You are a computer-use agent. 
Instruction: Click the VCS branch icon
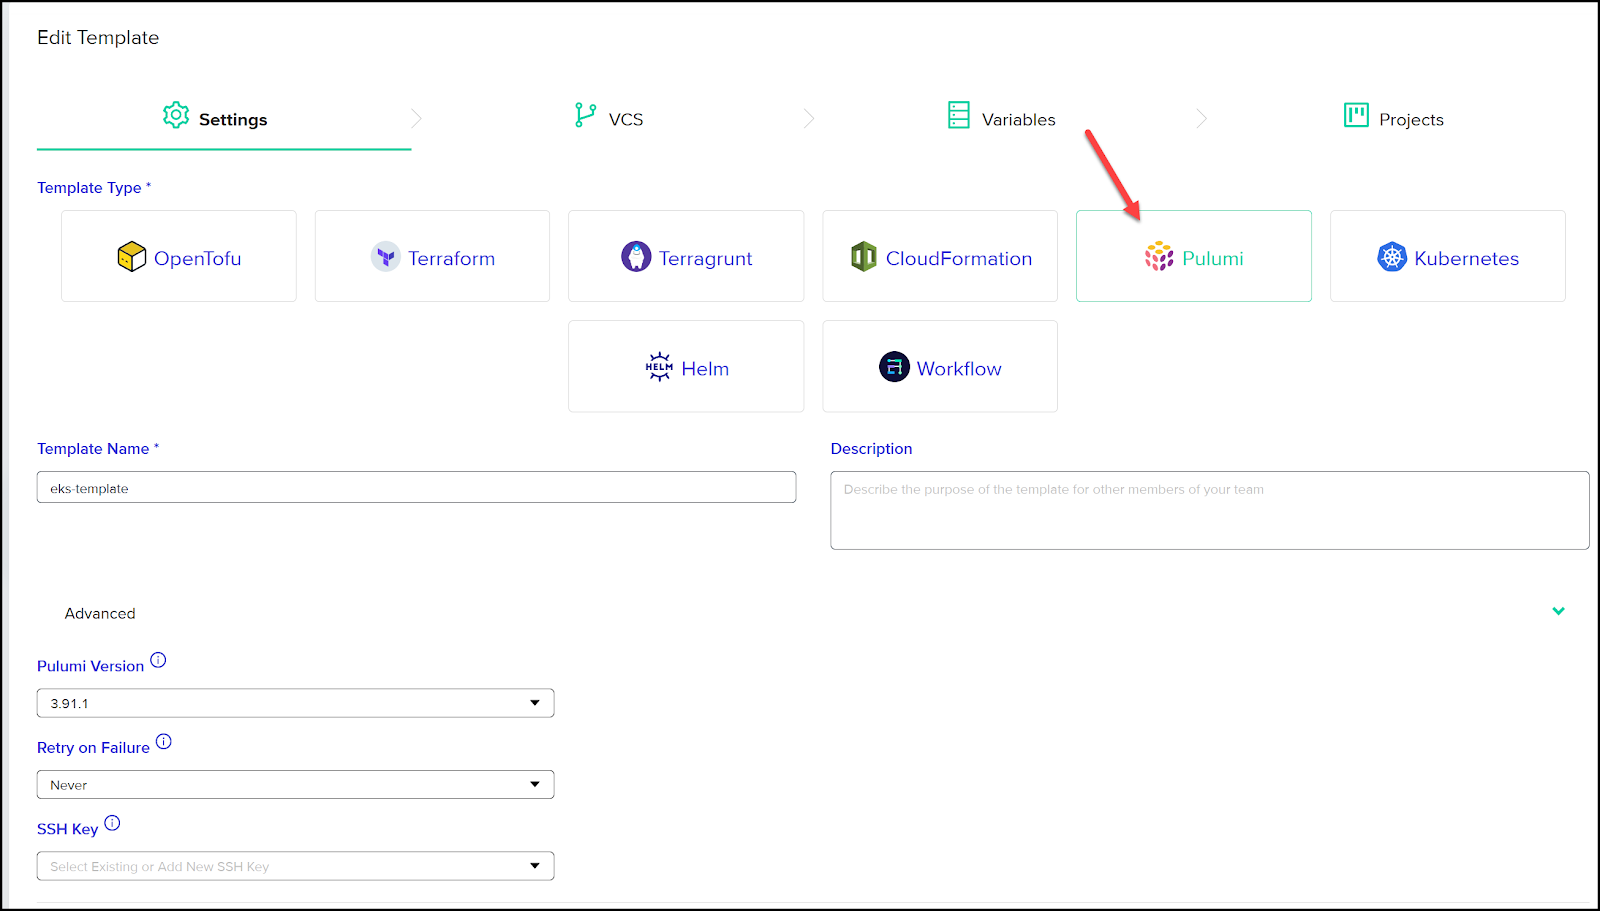(585, 115)
